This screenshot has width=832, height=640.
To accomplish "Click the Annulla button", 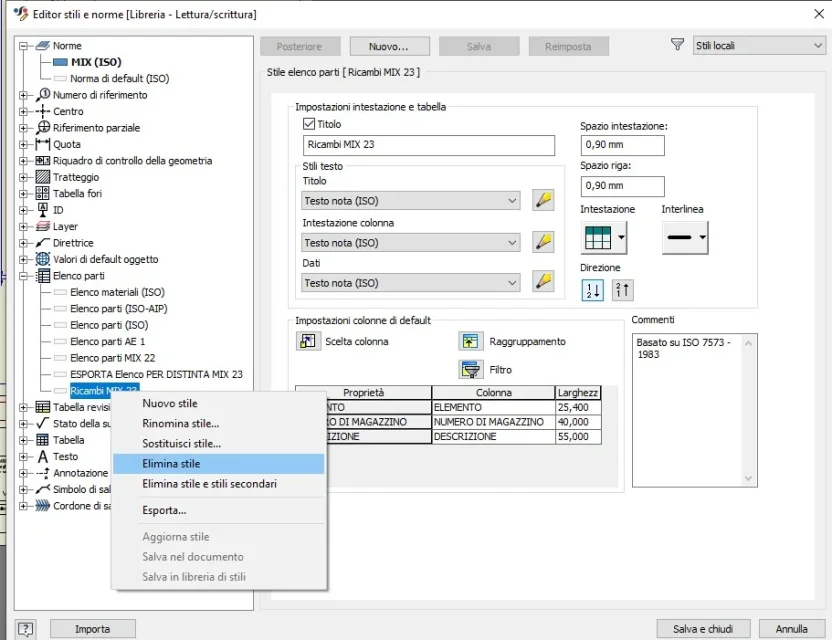I will point(792,629).
